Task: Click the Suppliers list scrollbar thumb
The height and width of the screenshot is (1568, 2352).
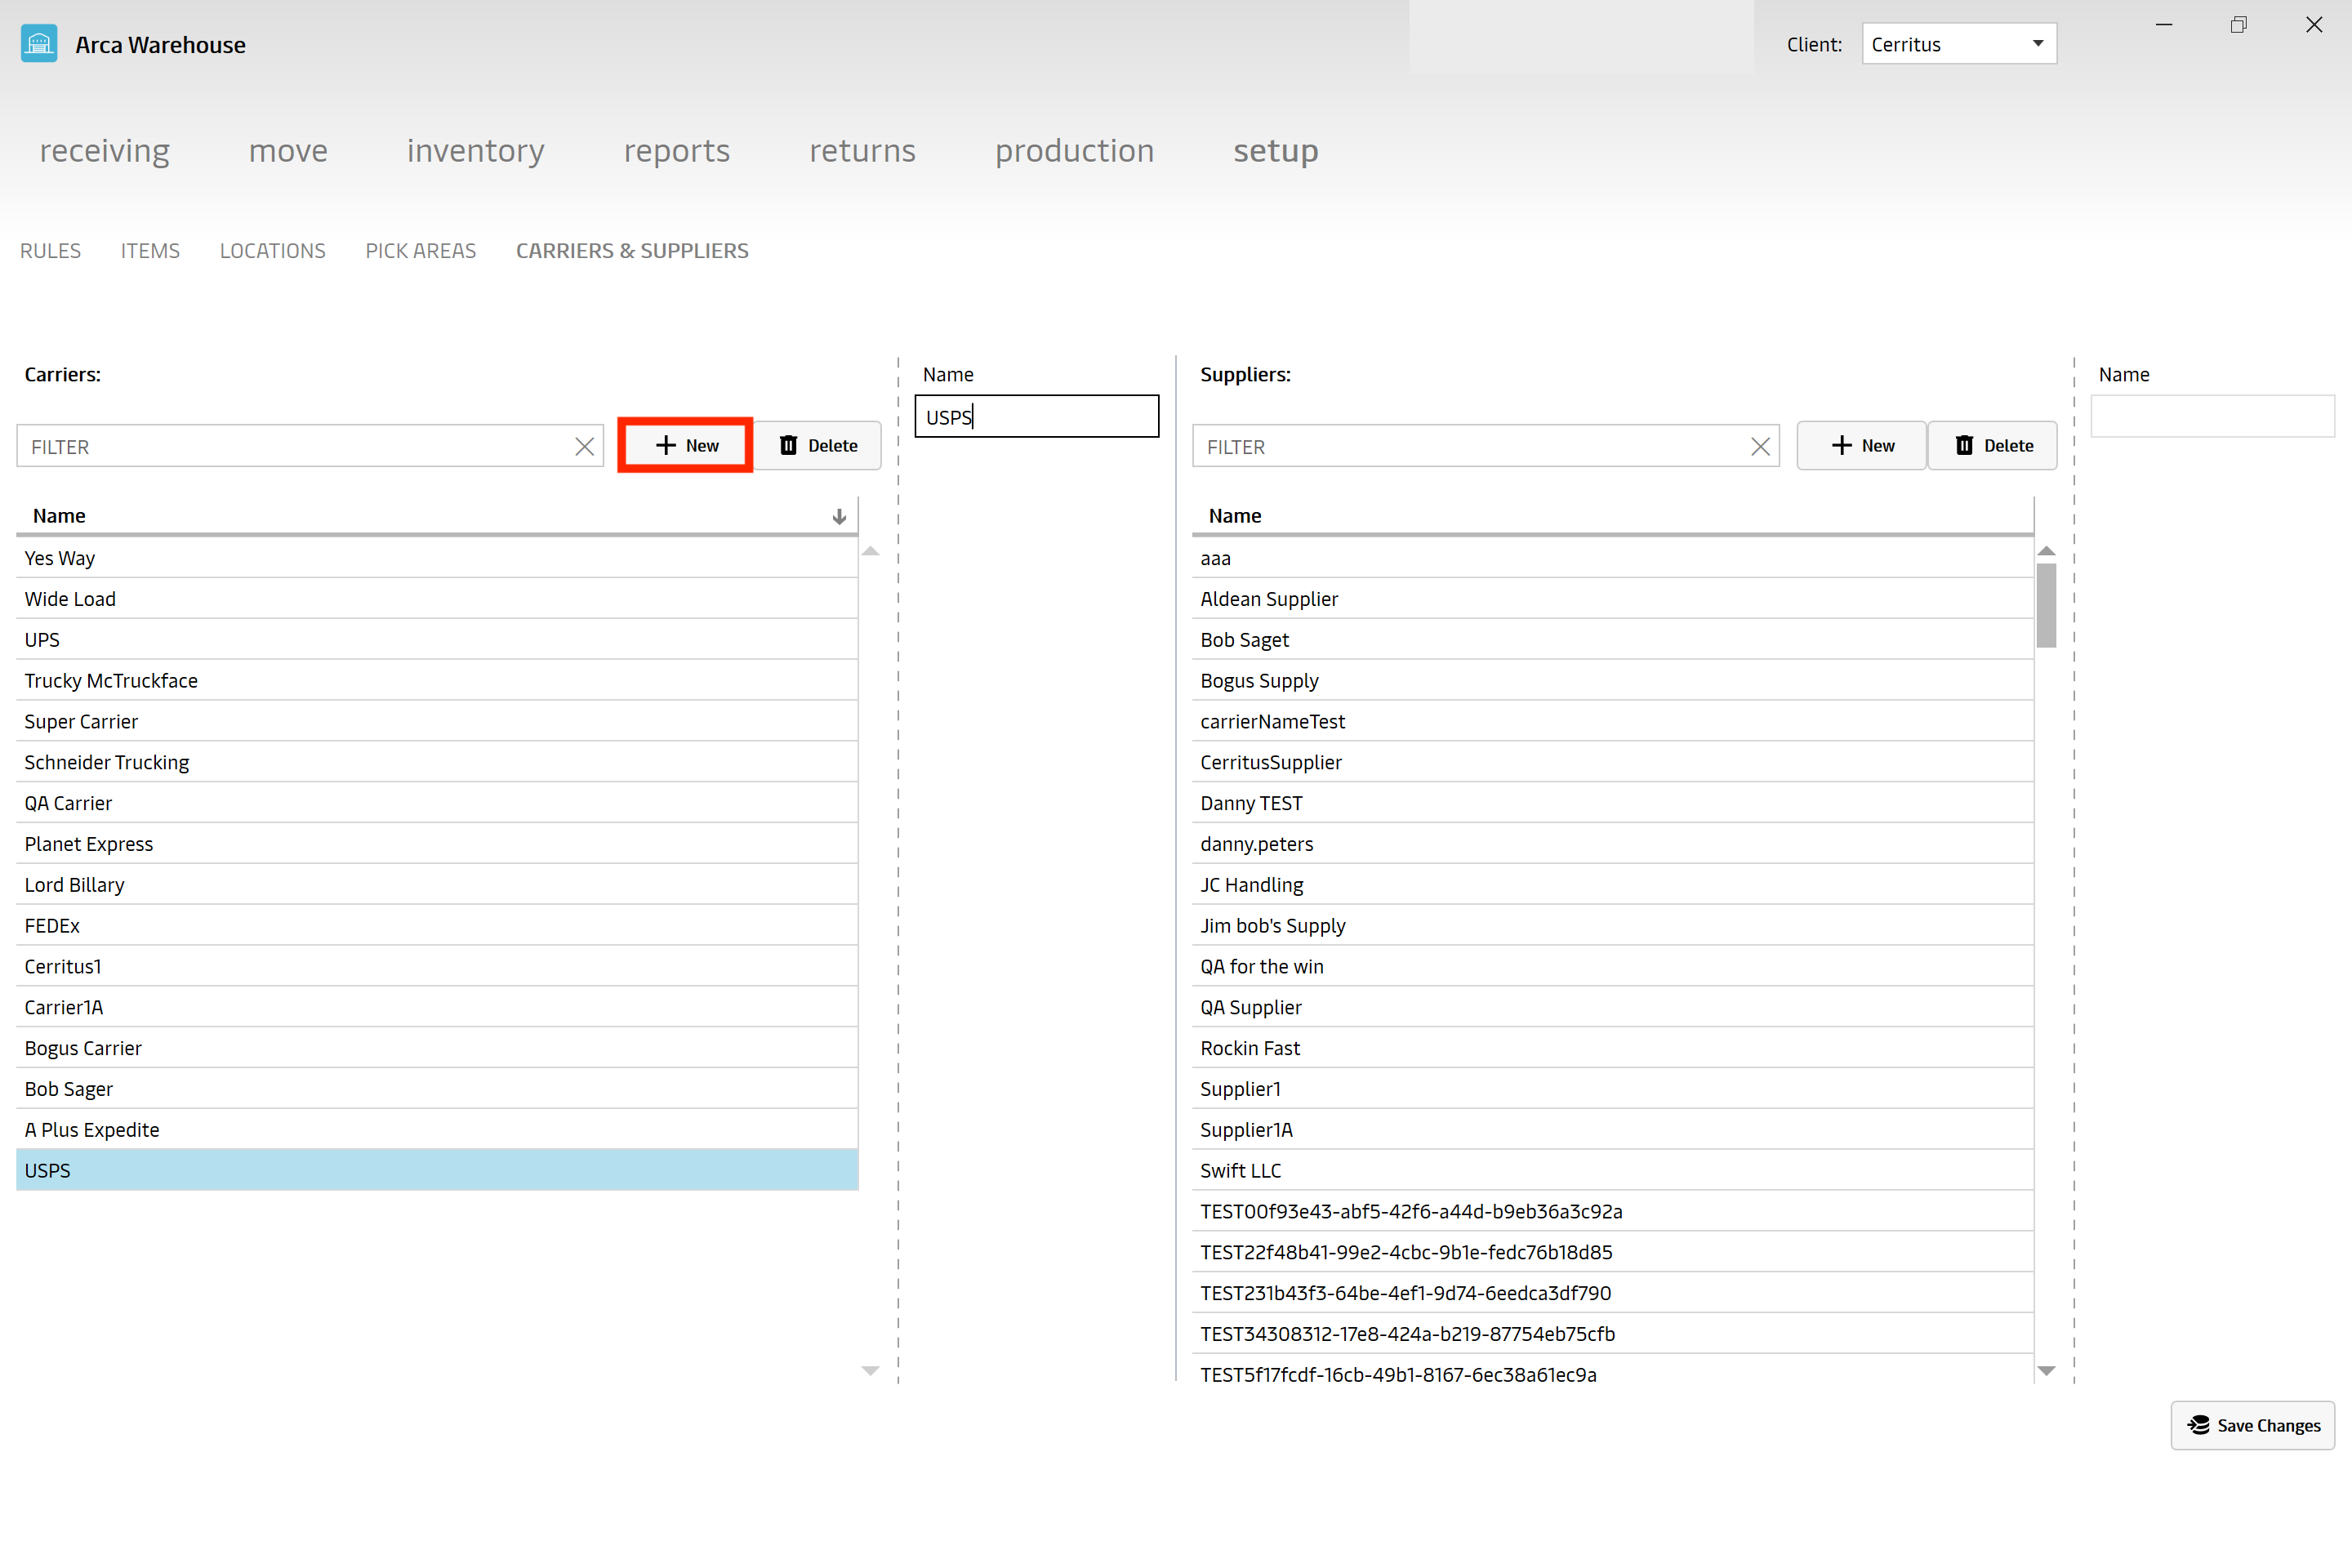Action: 2046,606
